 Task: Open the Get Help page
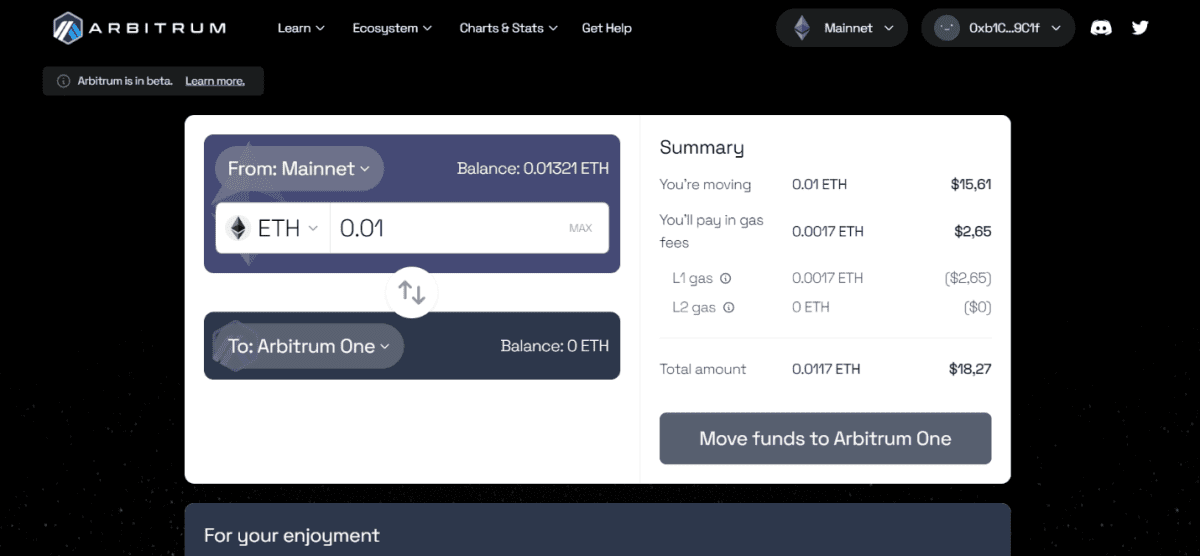(607, 28)
